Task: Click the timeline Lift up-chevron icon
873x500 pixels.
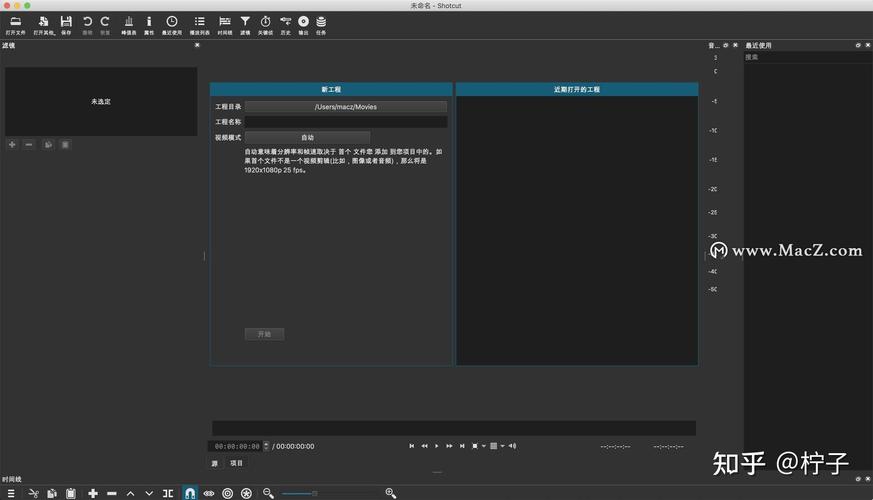Action: 130,493
